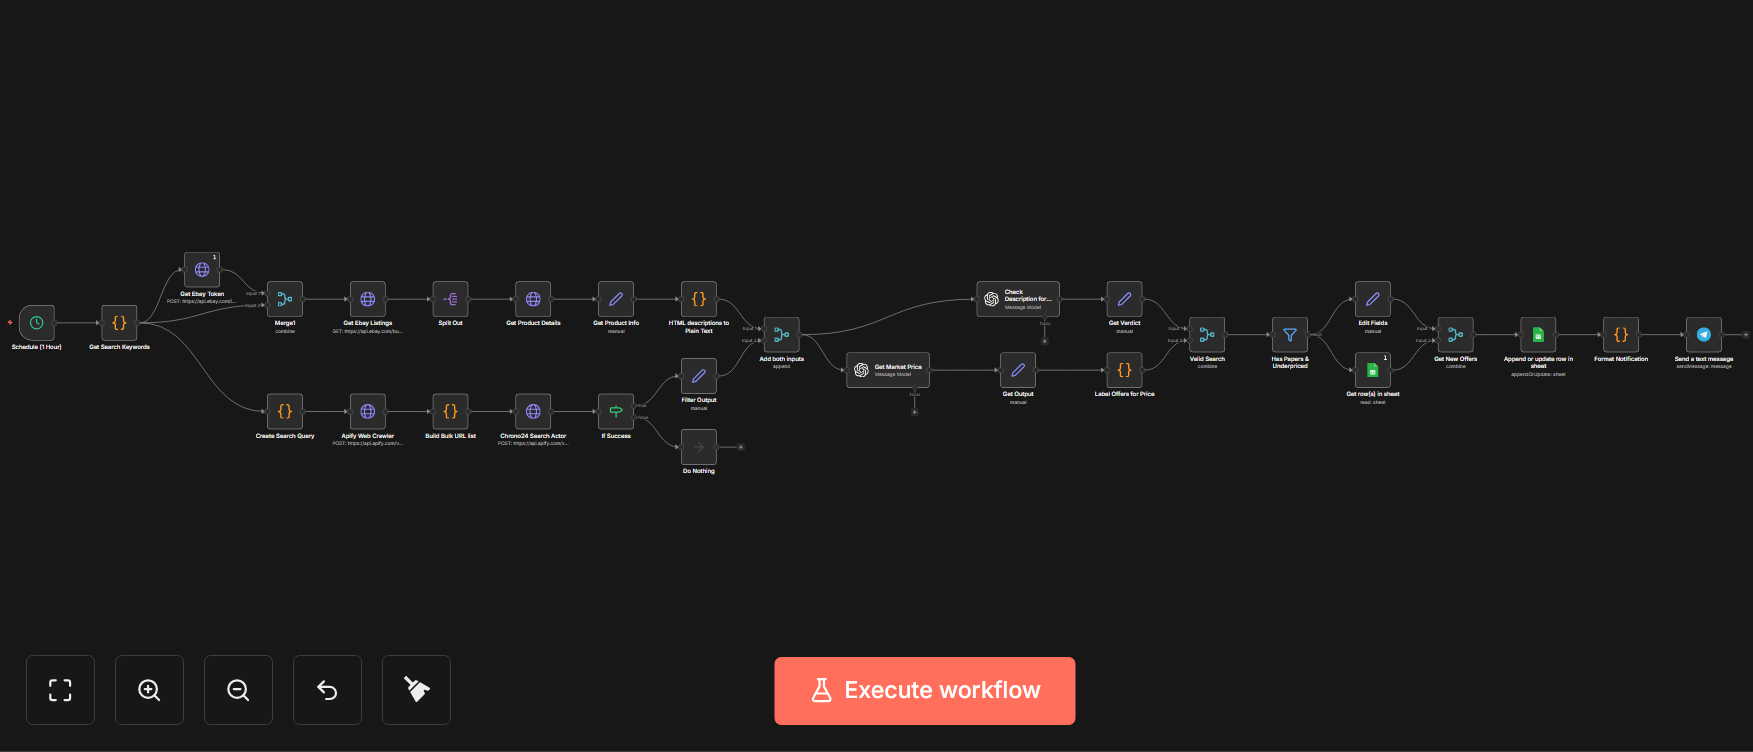The width and height of the screenshot is (1753, 752).
Task: Click the Execute workflow button
Action: click(x=924, y=690)
